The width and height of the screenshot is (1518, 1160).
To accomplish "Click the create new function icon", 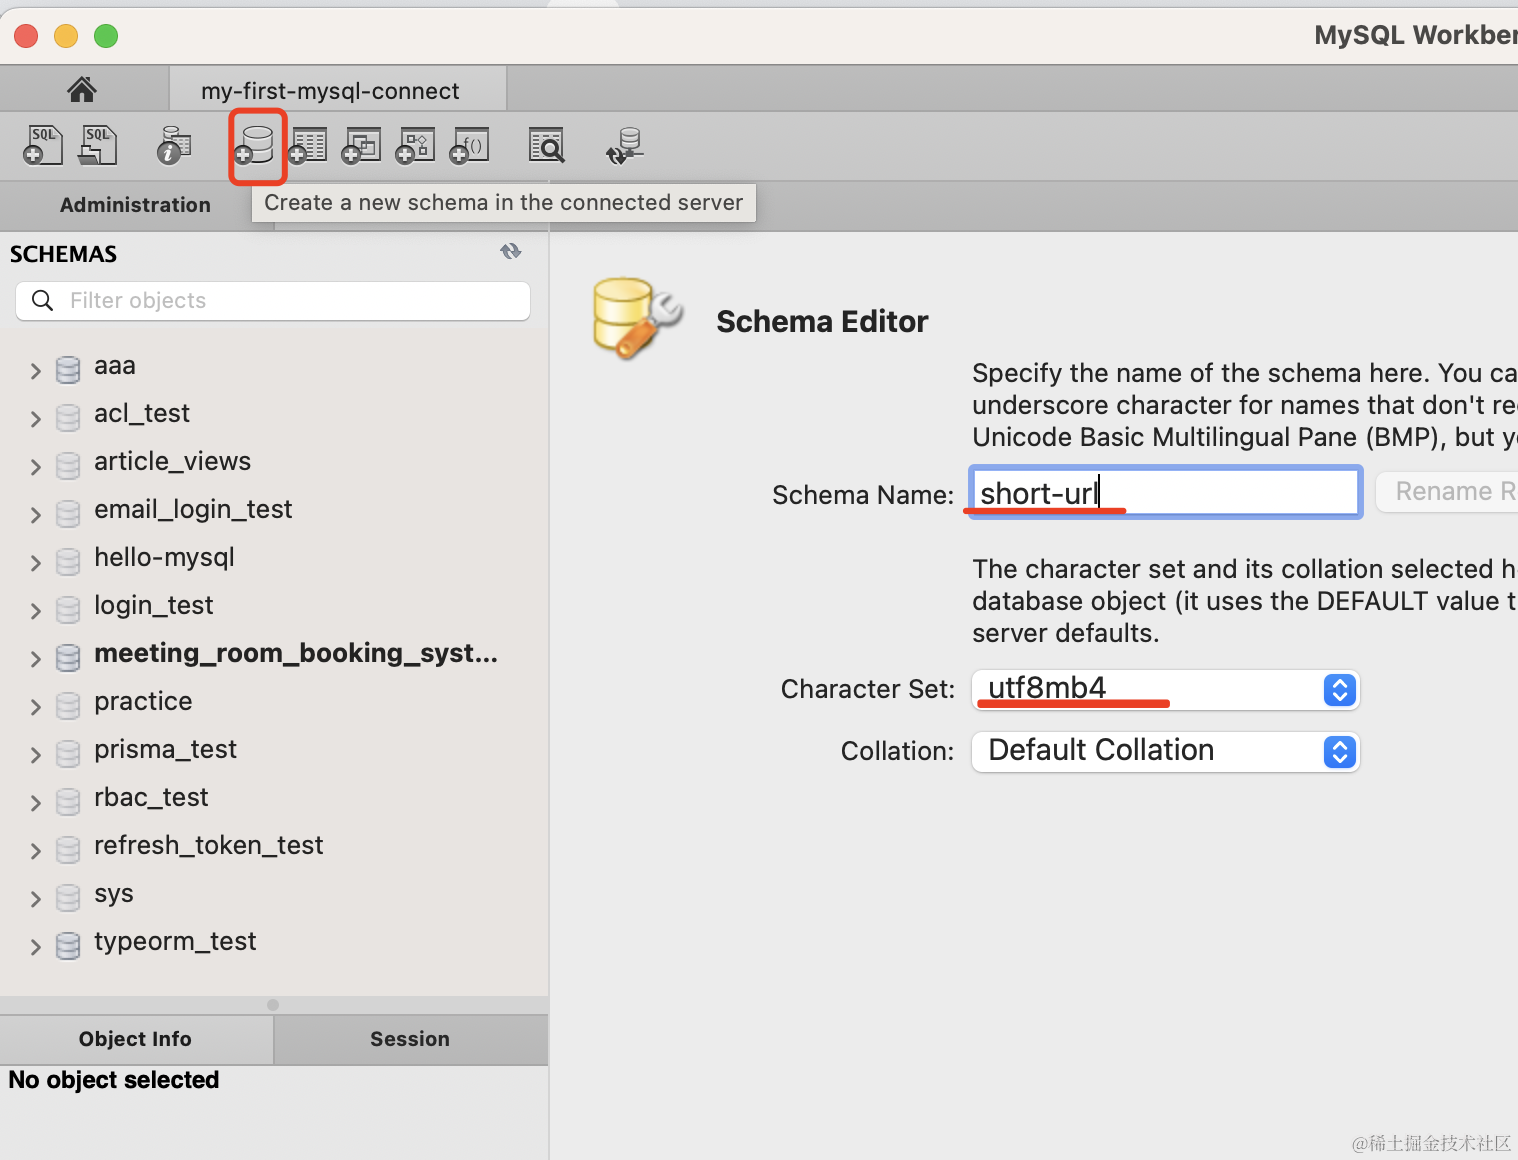I will pos(470,146).
